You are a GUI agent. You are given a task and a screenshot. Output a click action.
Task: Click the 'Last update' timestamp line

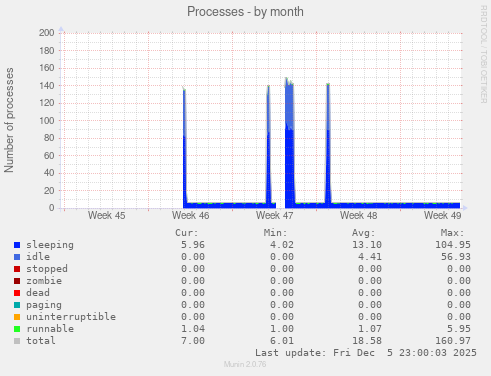coord(366,353)
